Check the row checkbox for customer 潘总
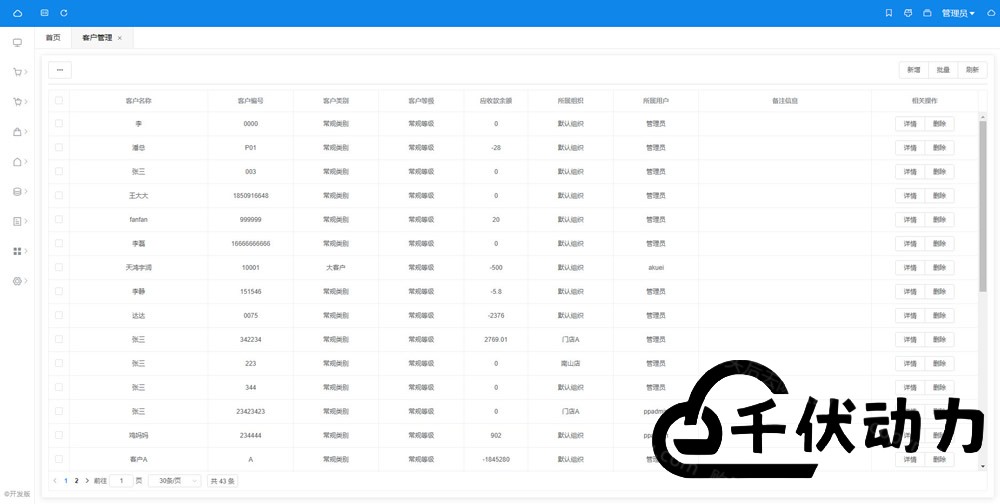Image resolution: width=1000 pixels, height=504 pixels. tap(59, 147)
